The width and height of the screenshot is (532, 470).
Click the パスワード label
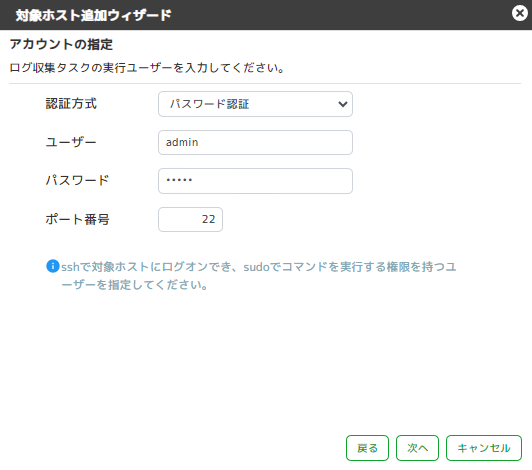coord(77,180)
